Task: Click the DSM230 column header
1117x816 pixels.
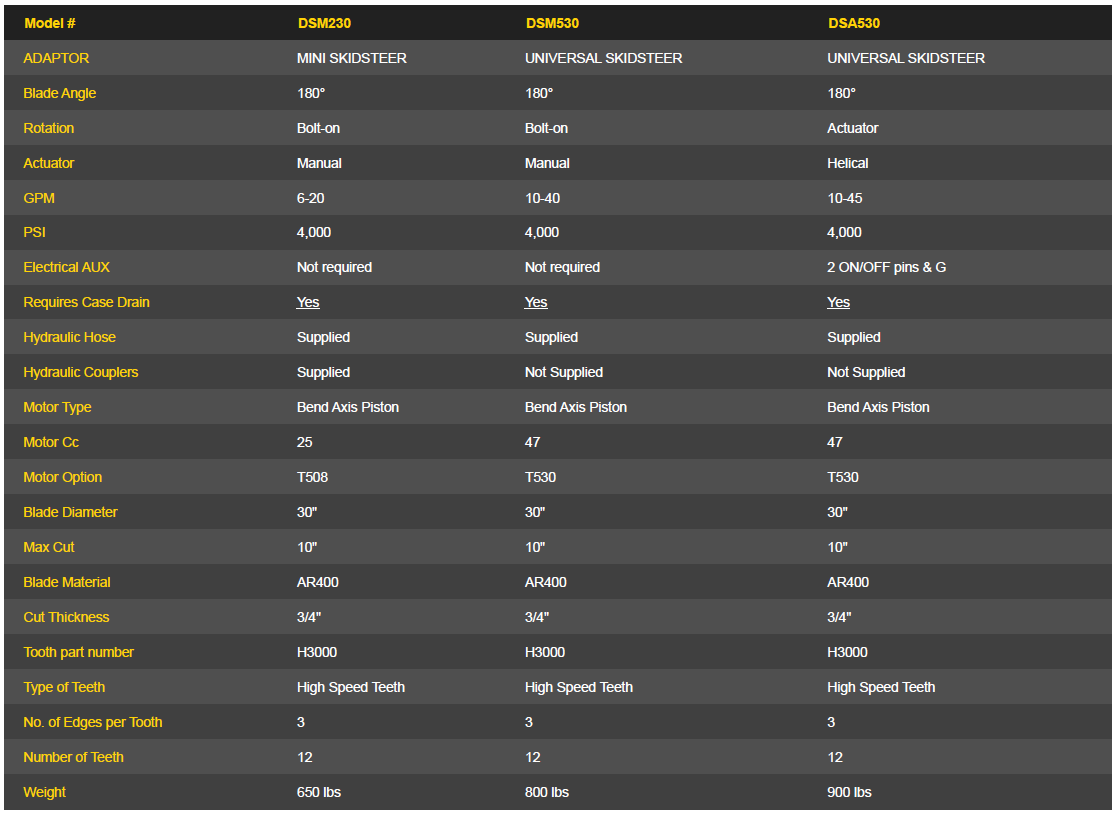Action: point(324,23)
